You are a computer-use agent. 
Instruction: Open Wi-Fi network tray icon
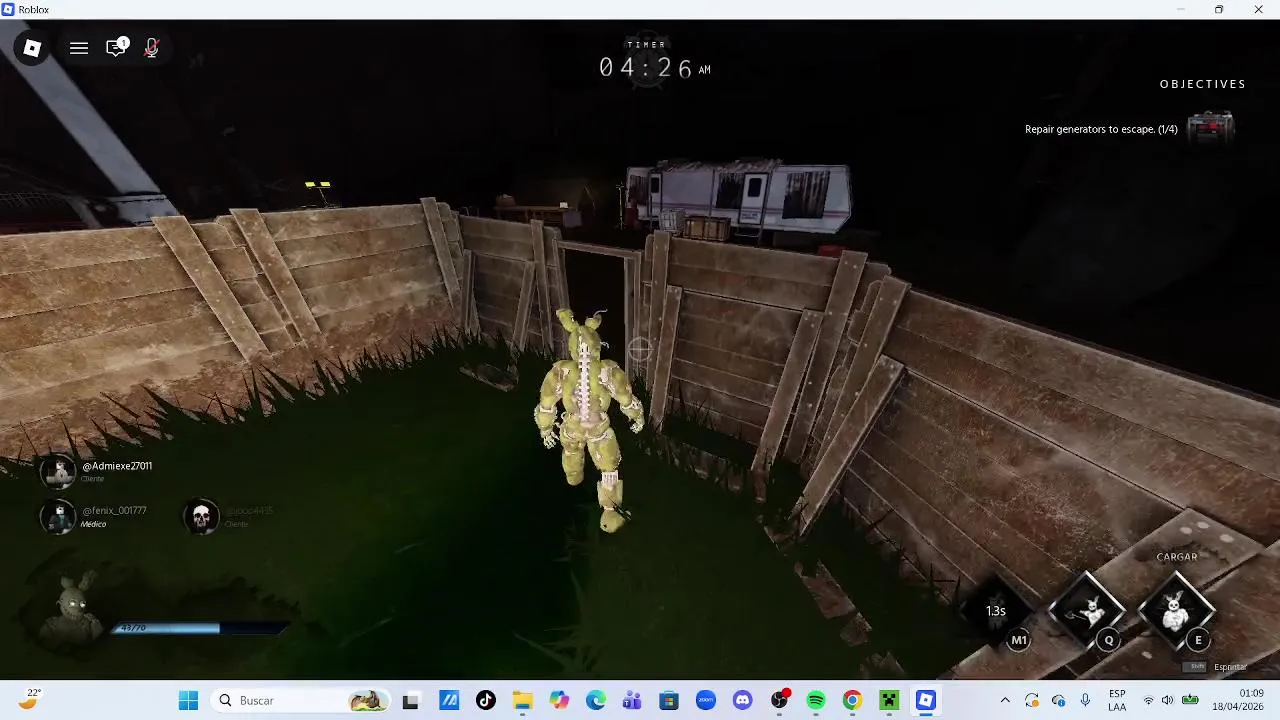(x=1148, y=700)
